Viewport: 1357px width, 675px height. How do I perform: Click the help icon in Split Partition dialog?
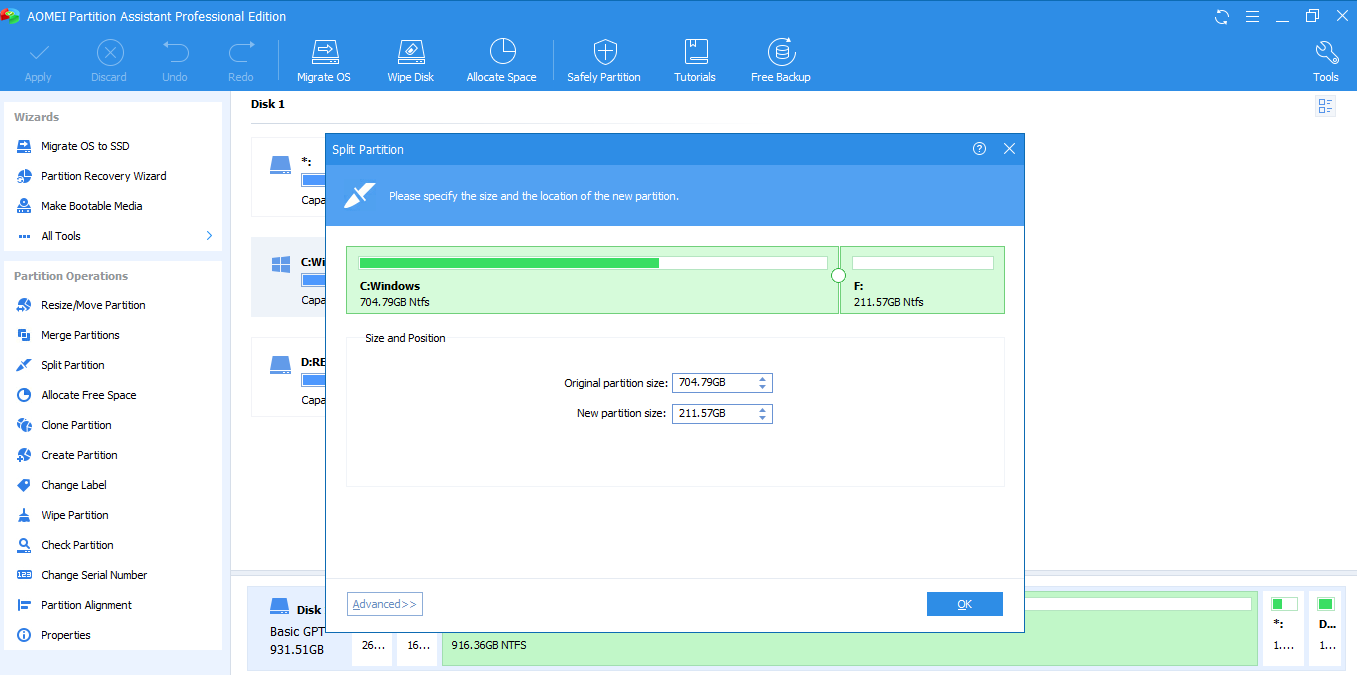click(979, 149)
